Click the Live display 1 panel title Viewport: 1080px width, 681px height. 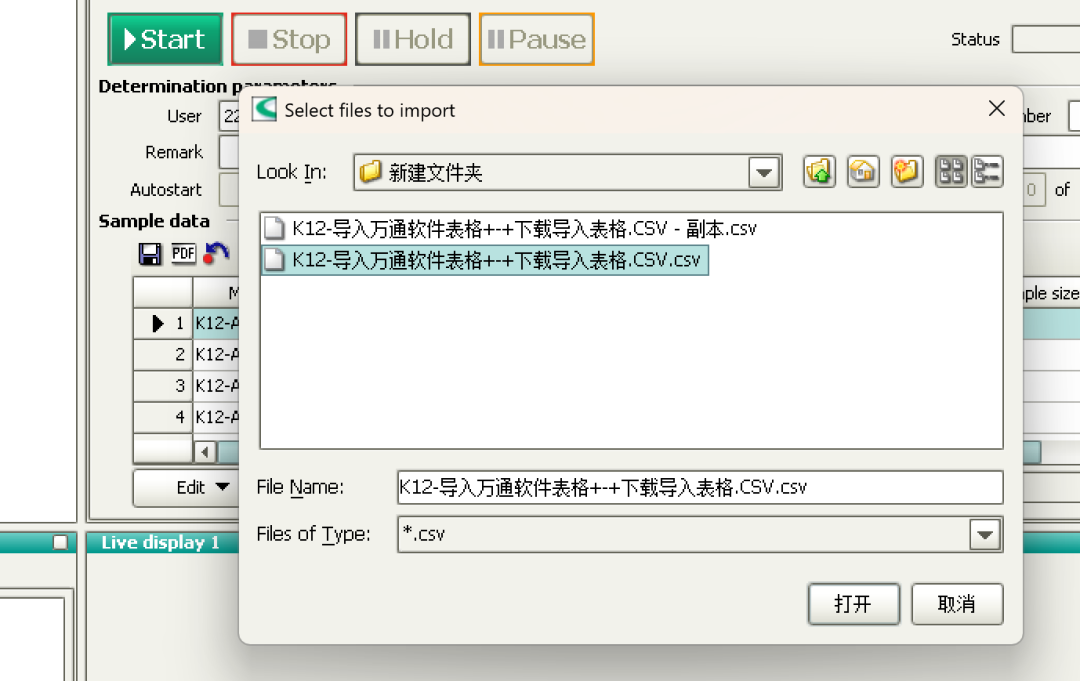160,543
